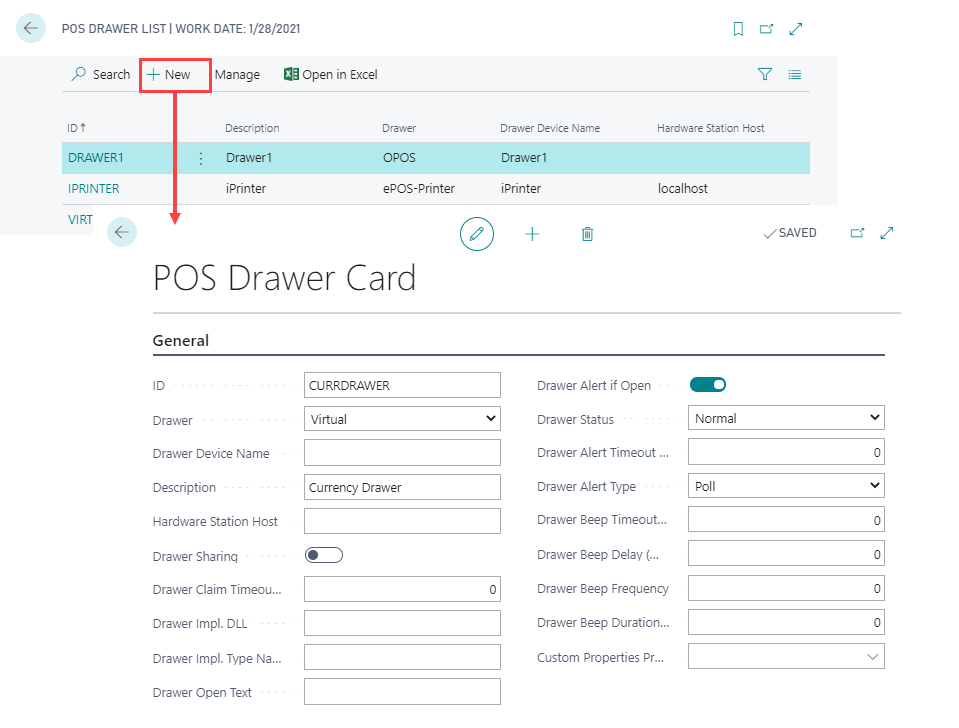Sort by the ID column header
The width and height of the screenshot is (959, 728).
point(76,128)
